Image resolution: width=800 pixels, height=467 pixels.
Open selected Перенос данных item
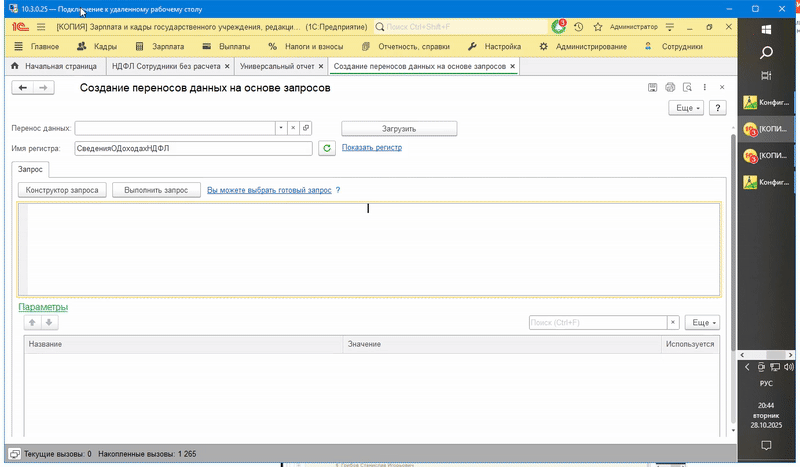point(306,128)
